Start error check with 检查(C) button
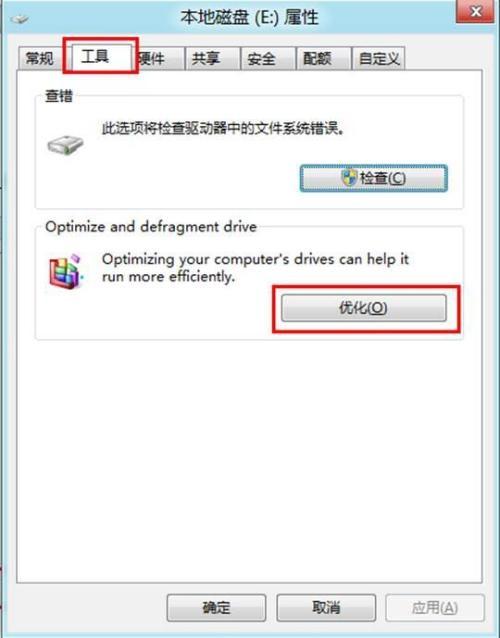 (373, 178)
